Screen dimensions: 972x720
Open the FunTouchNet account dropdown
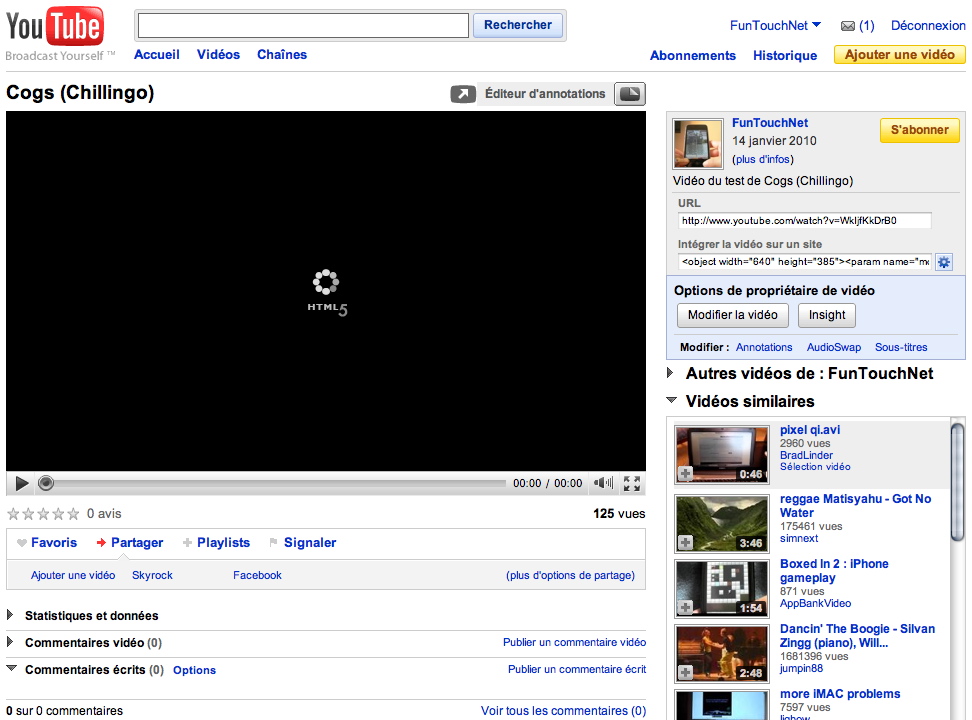[x=775, y=25]
